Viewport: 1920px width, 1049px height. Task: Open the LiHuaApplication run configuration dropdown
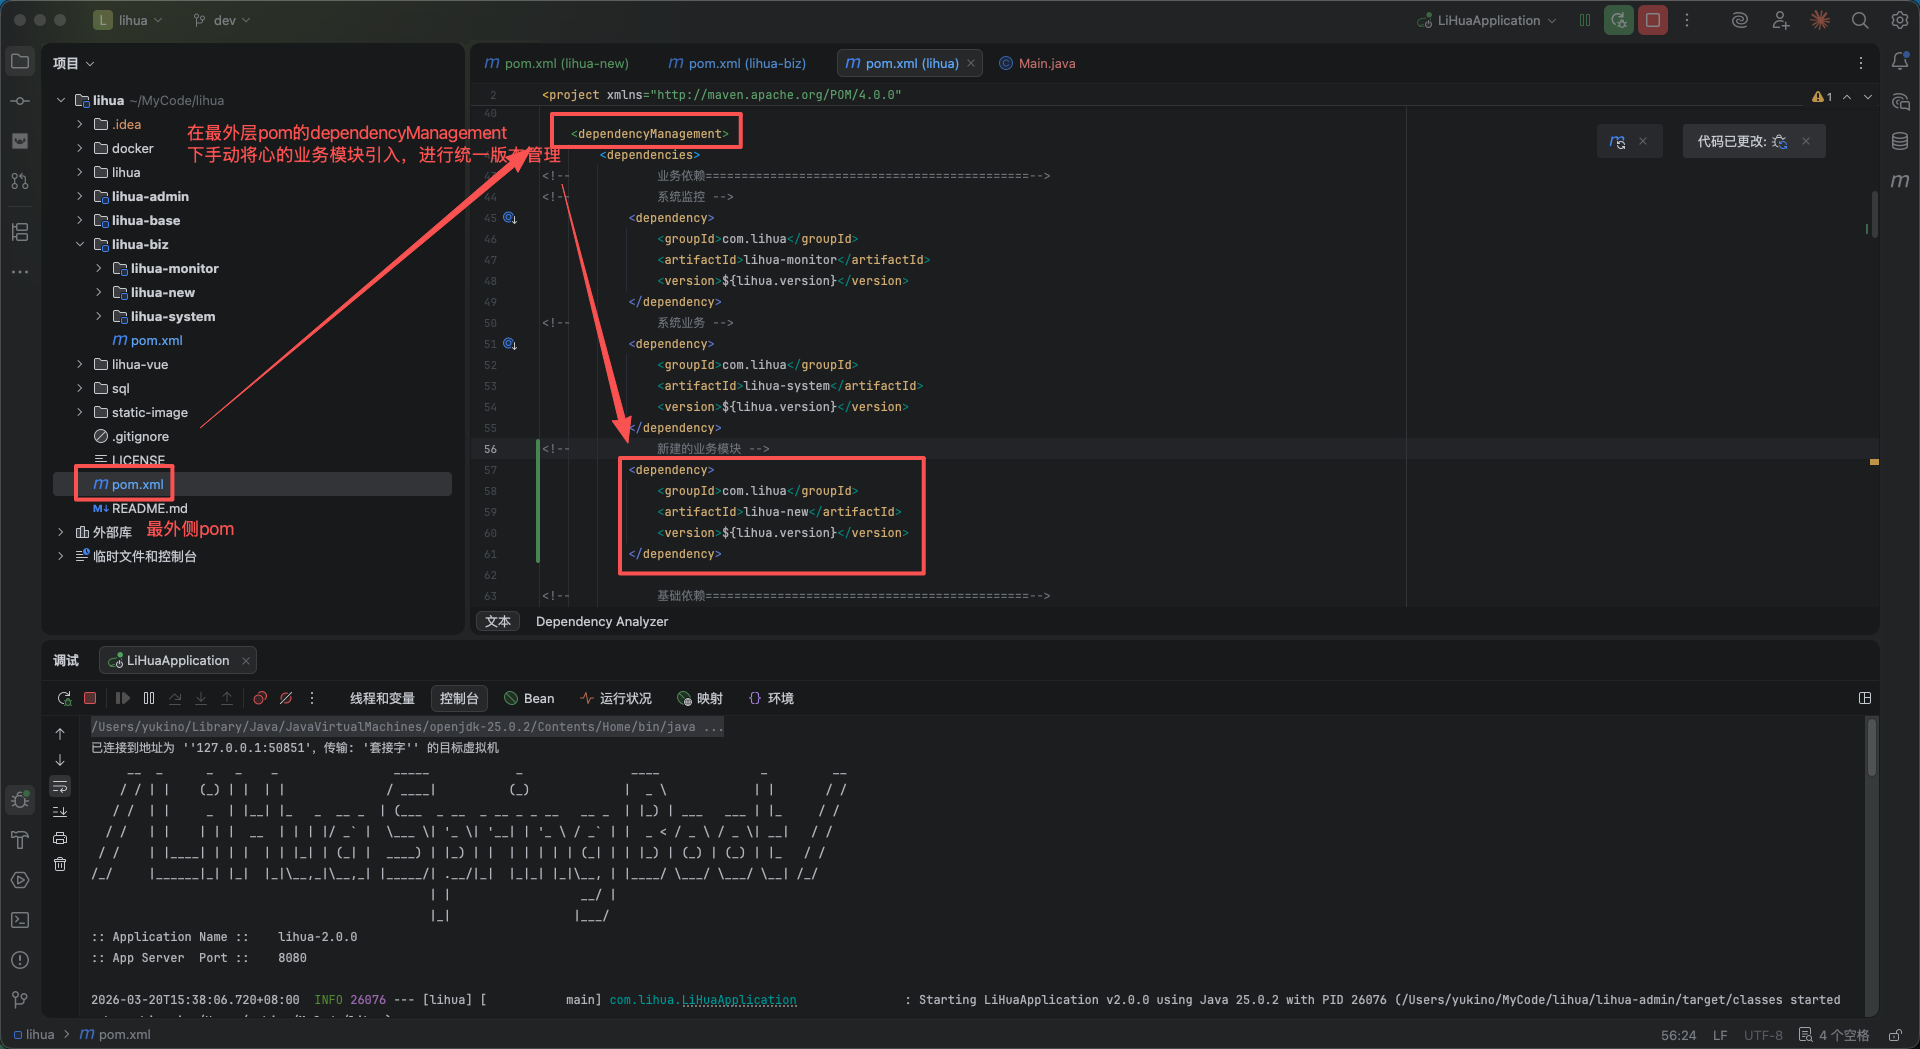pyautogui.click(x=1488, y=20)
